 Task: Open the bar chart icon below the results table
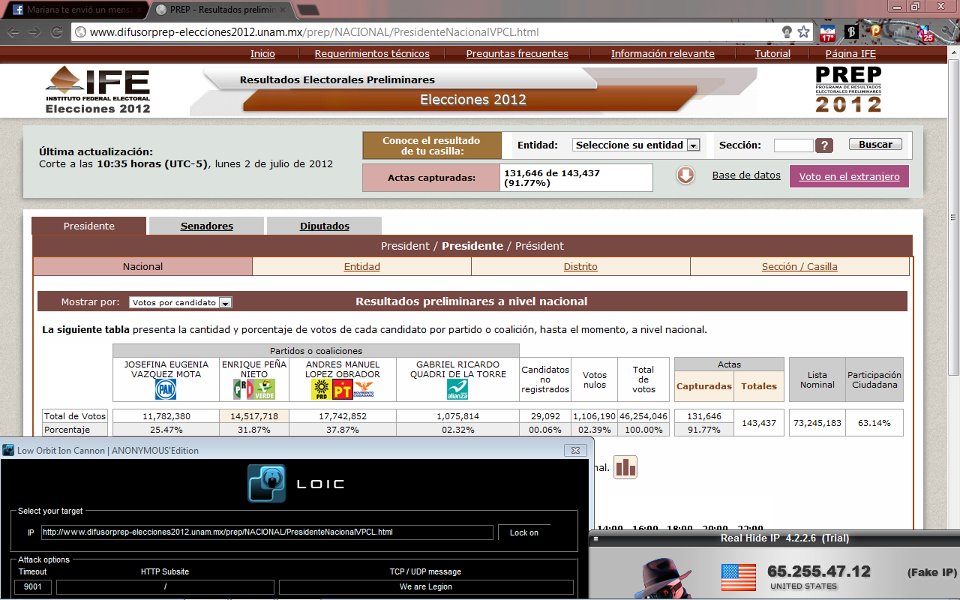625,467
